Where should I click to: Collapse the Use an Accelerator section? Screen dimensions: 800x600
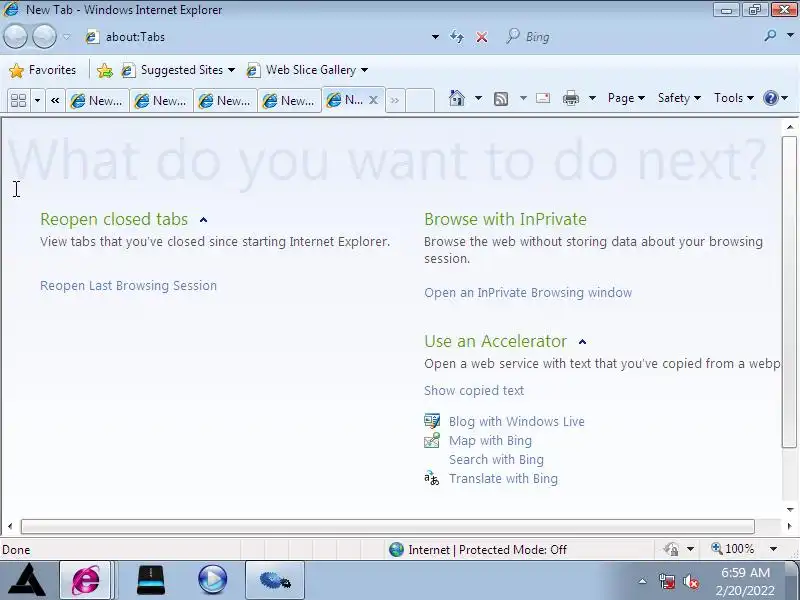click(582, 342)
